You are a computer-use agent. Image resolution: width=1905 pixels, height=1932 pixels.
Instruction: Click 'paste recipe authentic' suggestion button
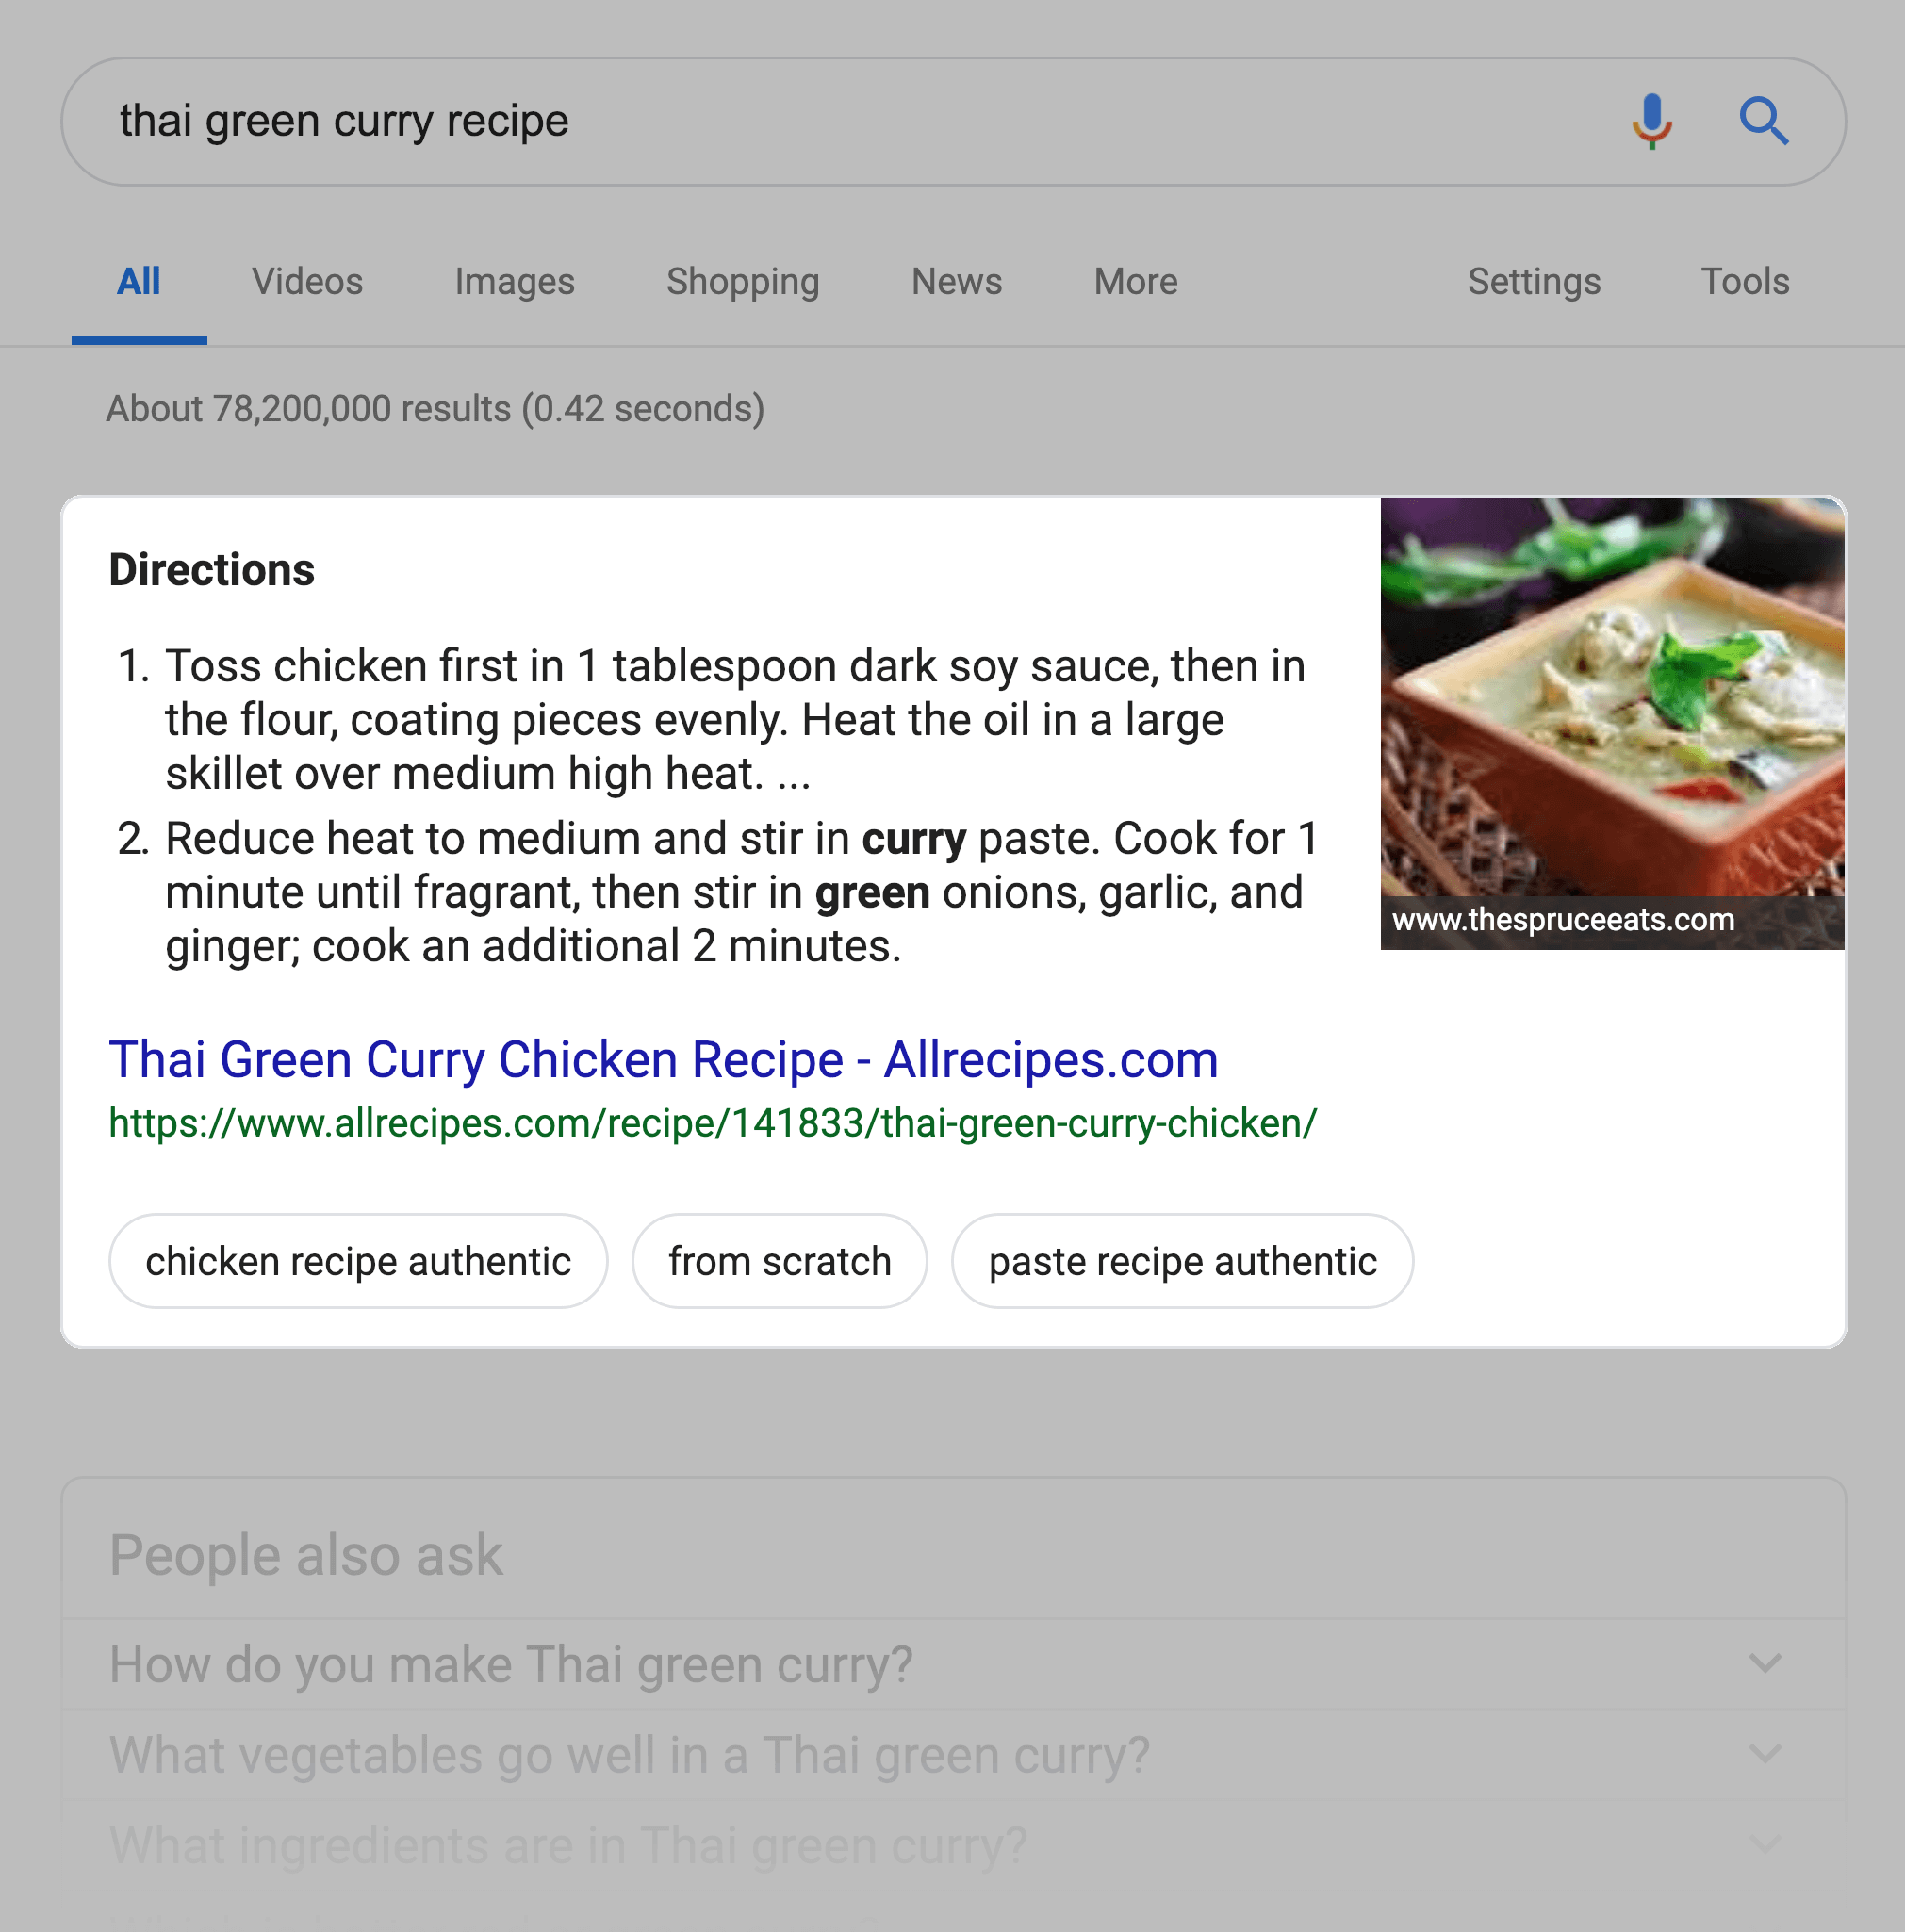click(x=1183, y=1259)
